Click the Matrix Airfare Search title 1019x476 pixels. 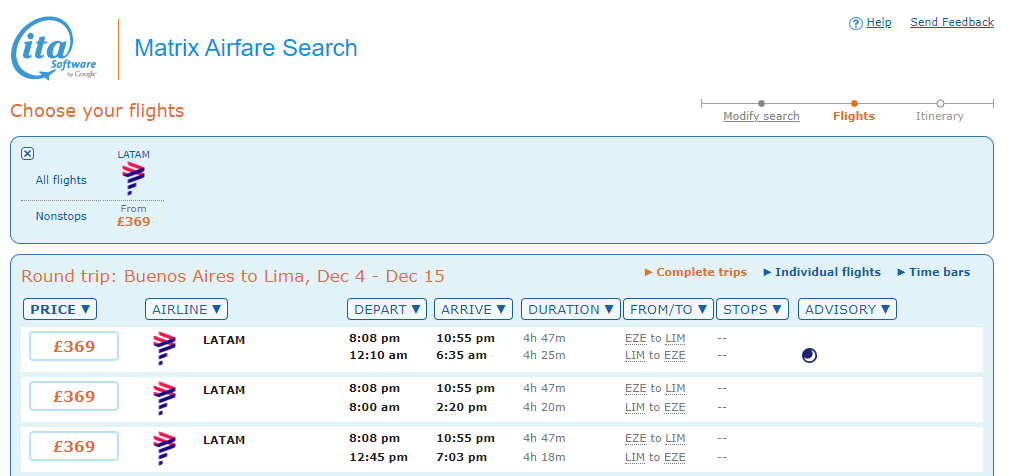(246, 48)
